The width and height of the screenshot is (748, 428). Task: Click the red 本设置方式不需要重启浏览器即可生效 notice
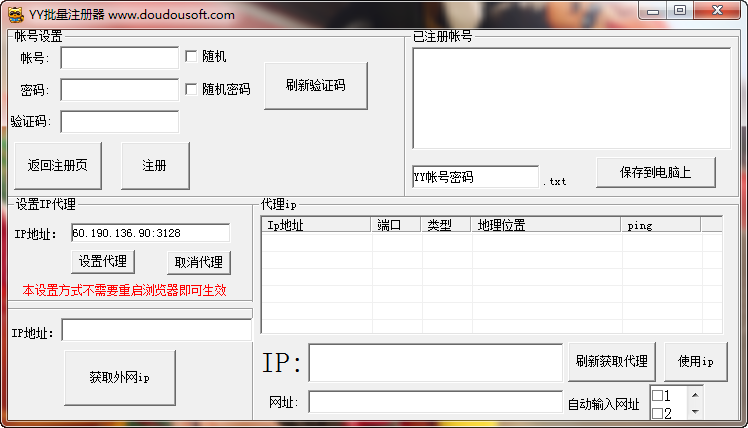pos(124,291)
